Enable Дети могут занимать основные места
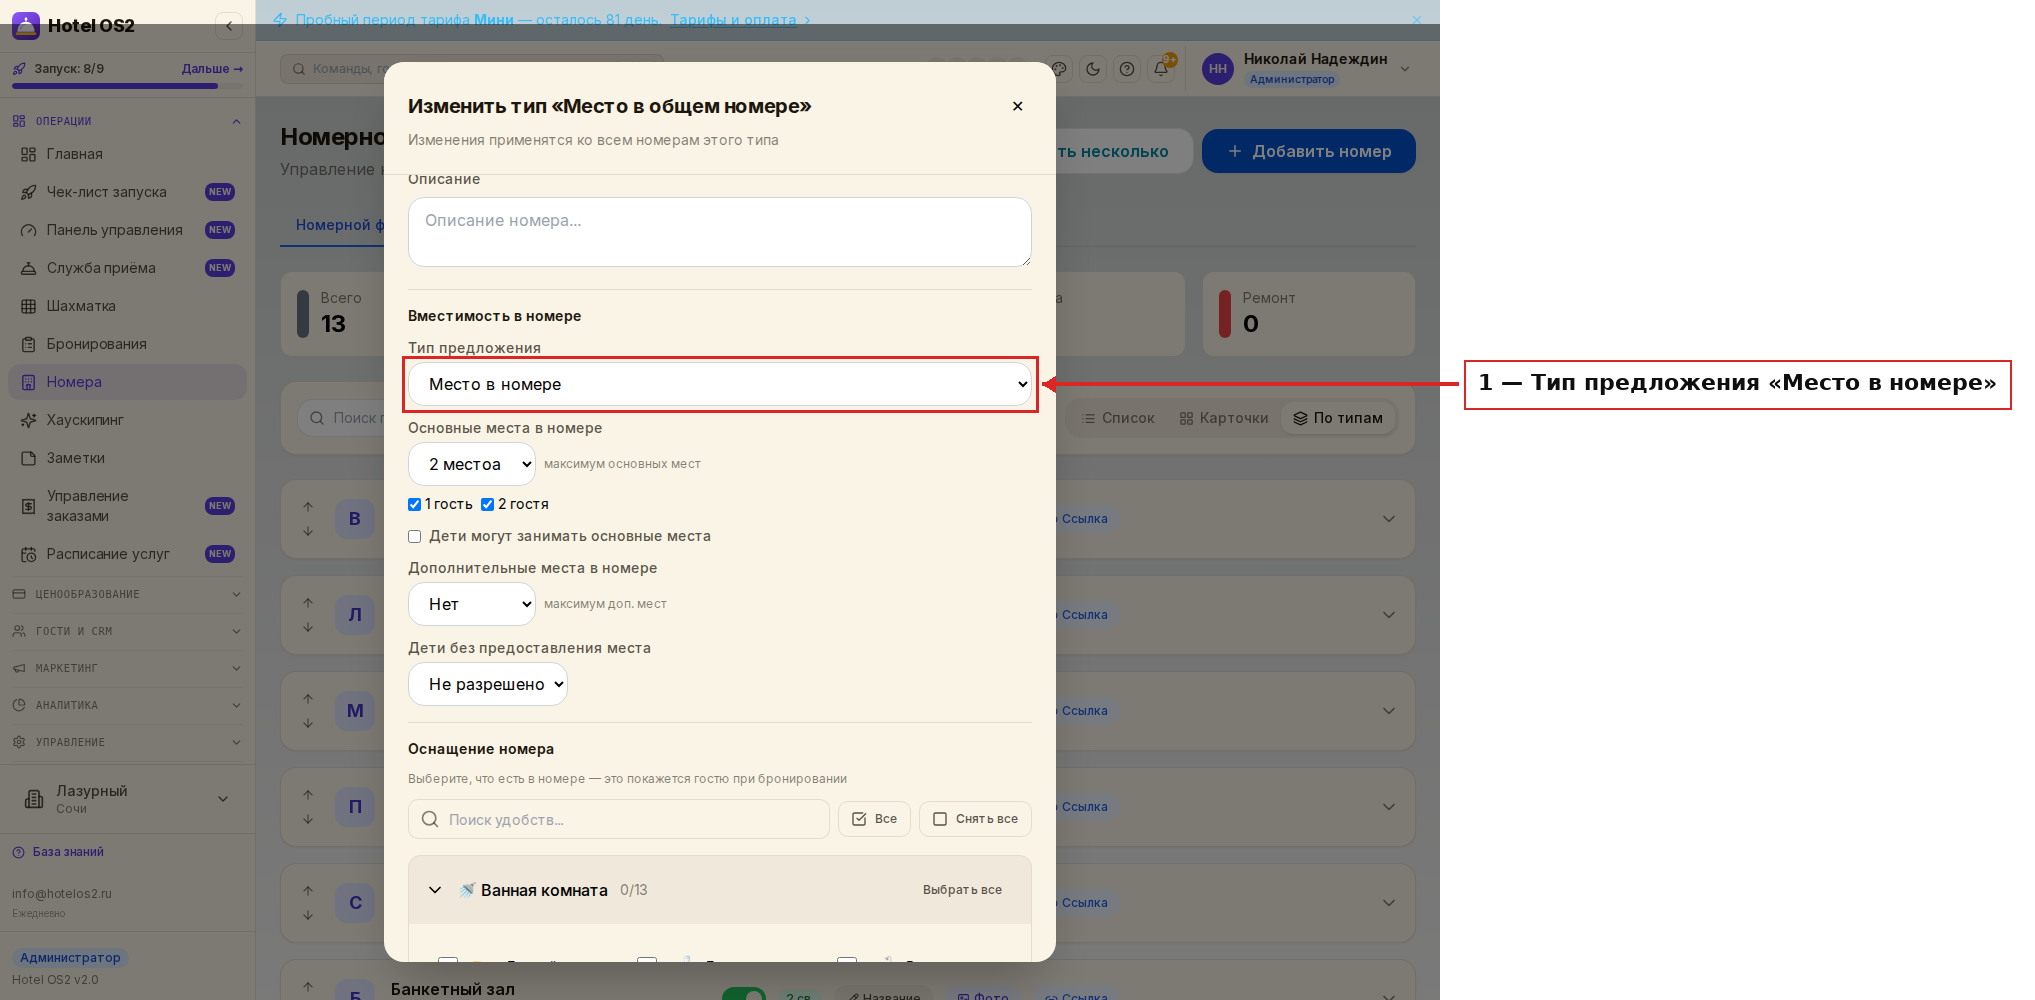This screenshot has width=2035, height=1000. coord(414,536)
